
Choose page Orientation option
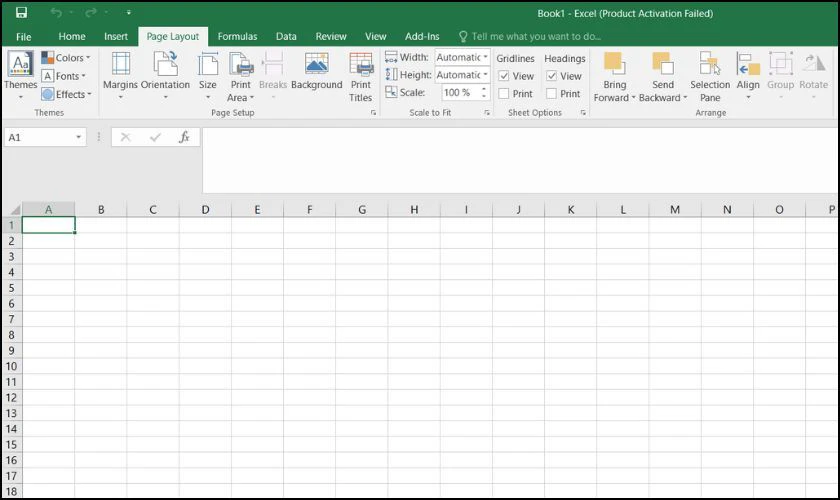pos(165,76)
